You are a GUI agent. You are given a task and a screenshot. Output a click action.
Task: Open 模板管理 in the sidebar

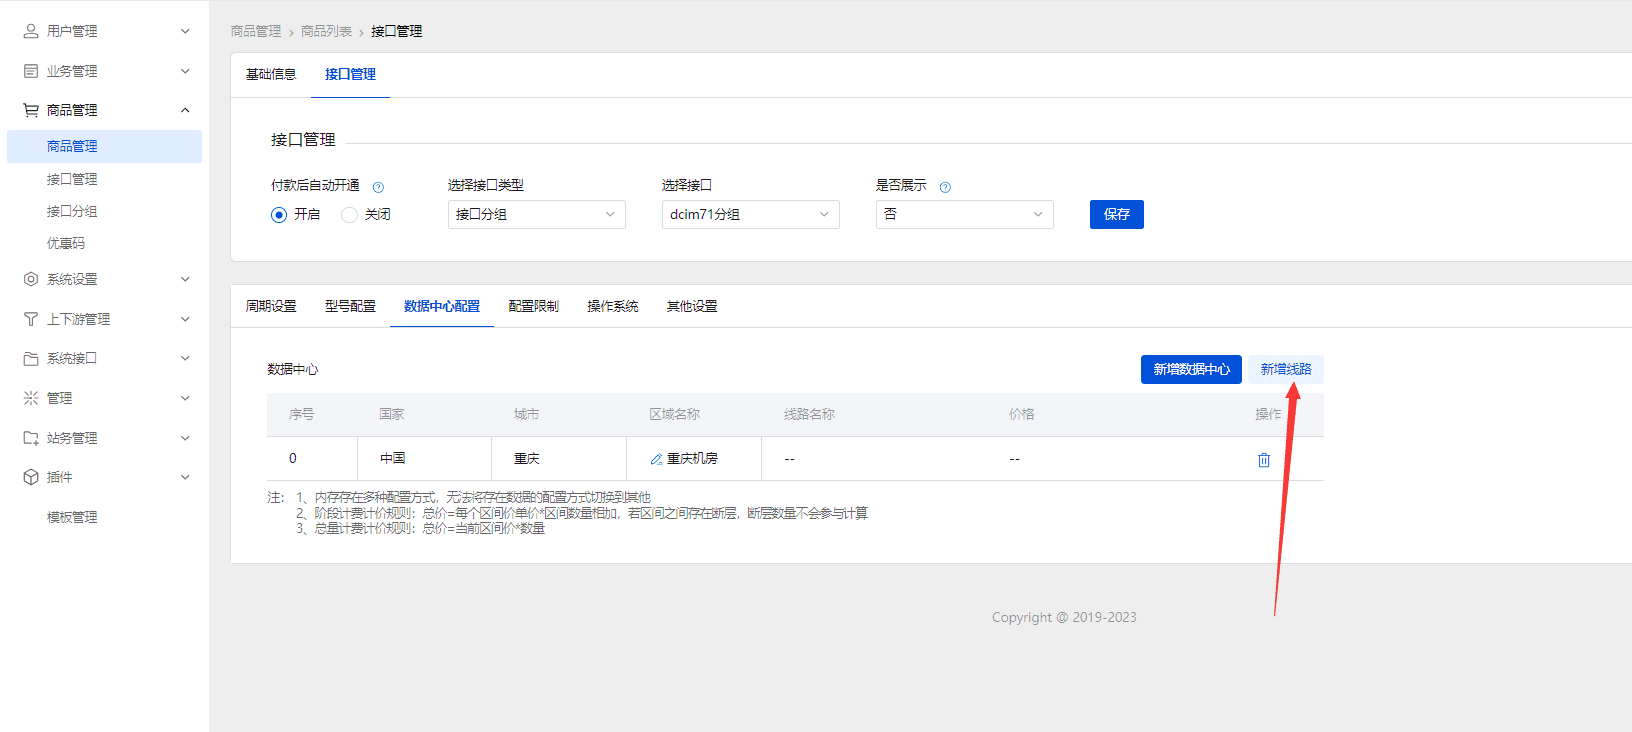point(72,517)
